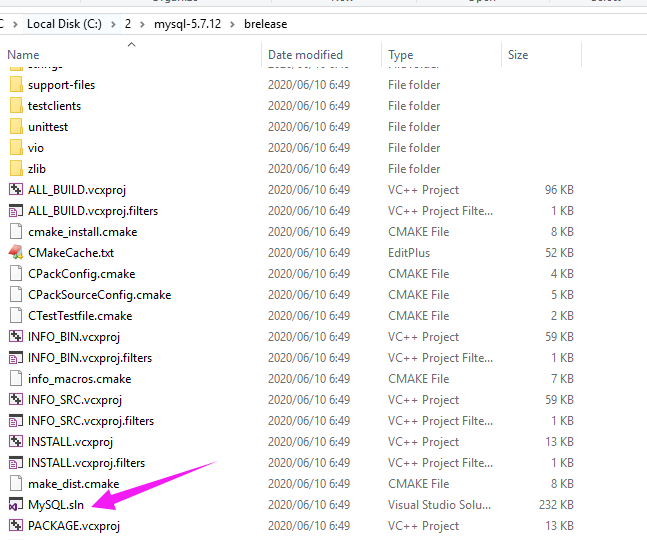Expand the chevron after Local Disk (C:)

[x=113, y=24]
